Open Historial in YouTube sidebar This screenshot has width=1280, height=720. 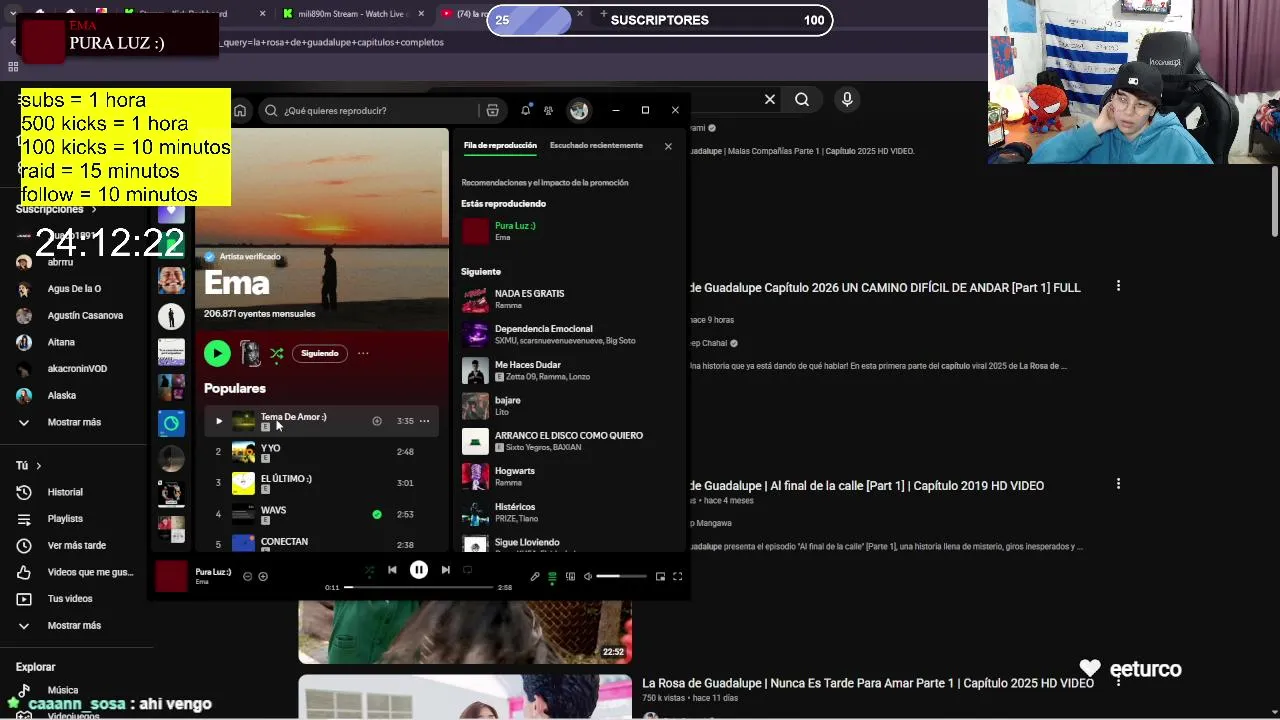point(65,492)
